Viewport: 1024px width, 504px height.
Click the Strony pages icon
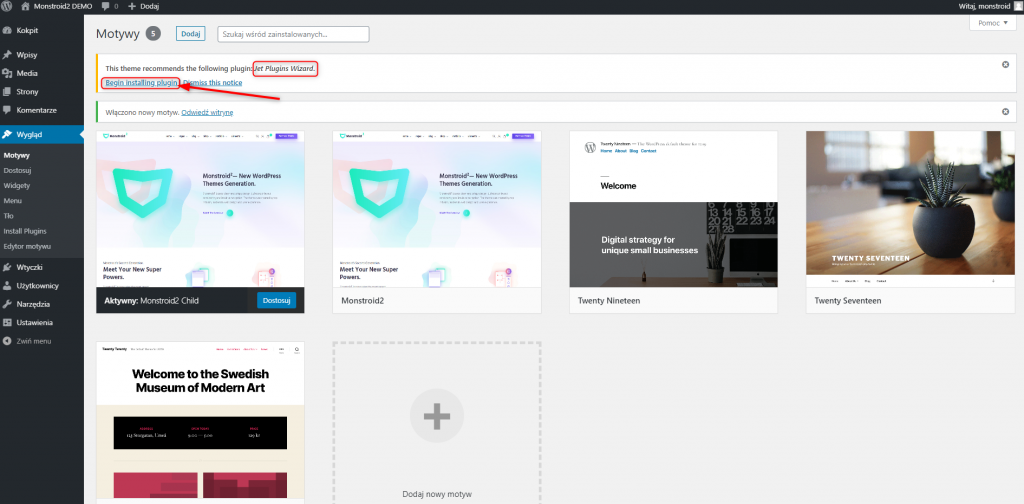tap(7, 91)
